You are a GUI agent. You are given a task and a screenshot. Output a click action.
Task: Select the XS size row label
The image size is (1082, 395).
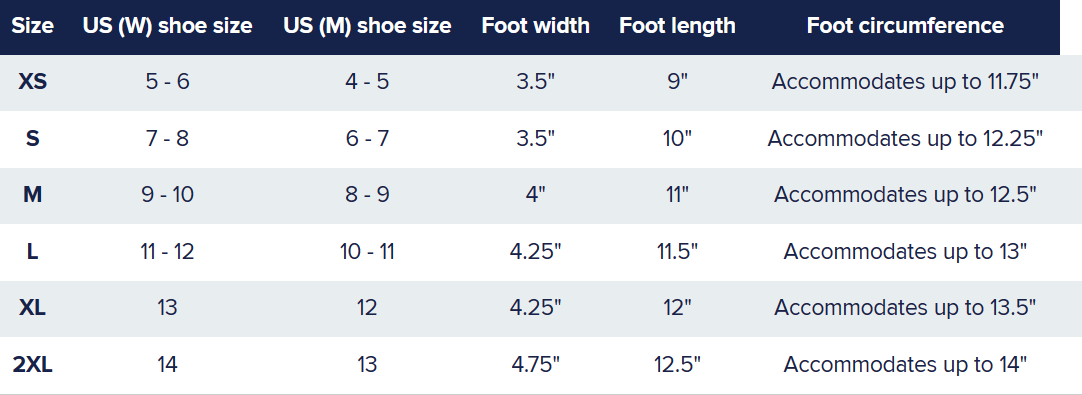tap(32, 81)
